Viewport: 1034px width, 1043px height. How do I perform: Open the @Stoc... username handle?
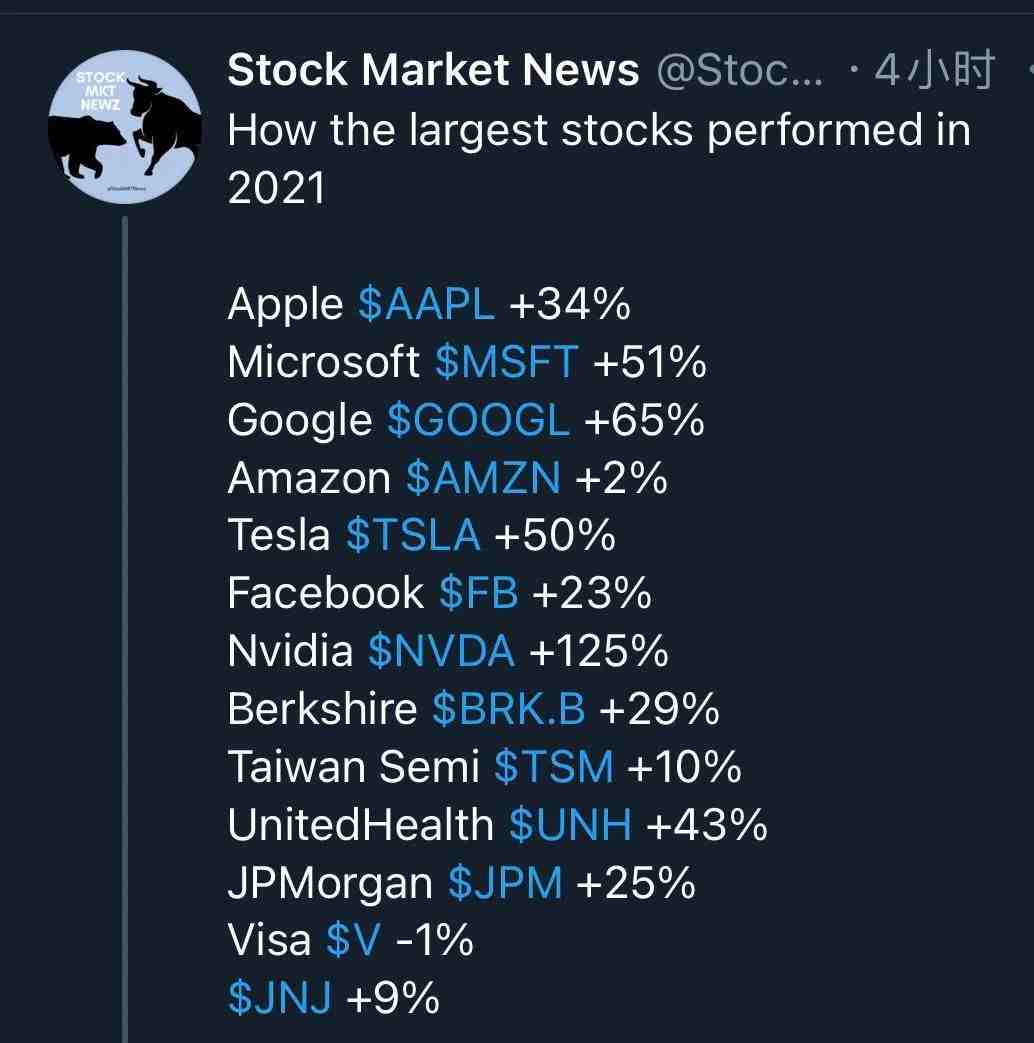[740, 71]
